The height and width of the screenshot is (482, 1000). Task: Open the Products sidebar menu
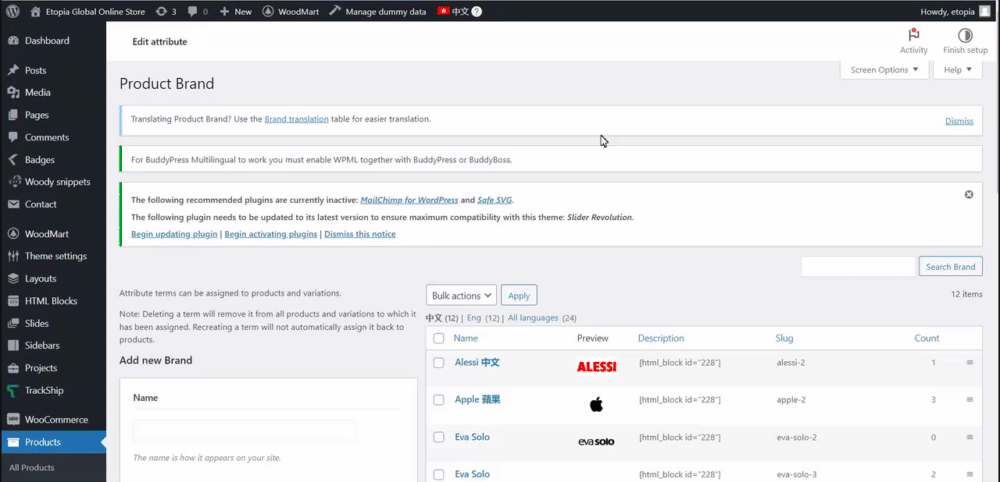pyautogui.click(x=53, y=442)
